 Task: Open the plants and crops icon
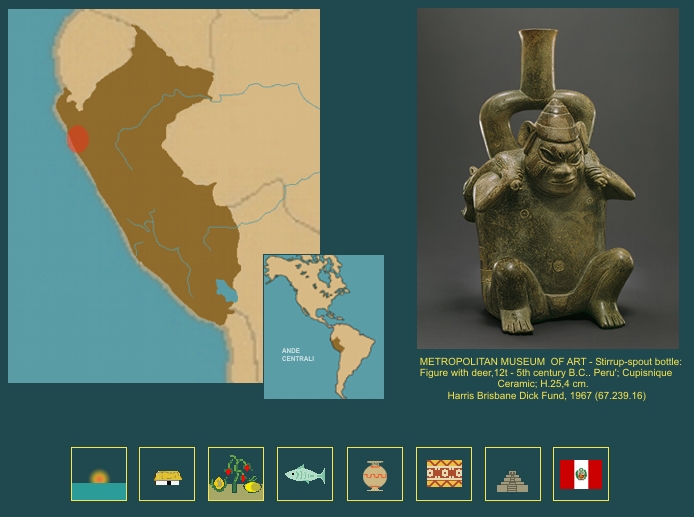(x=236, y=474)
